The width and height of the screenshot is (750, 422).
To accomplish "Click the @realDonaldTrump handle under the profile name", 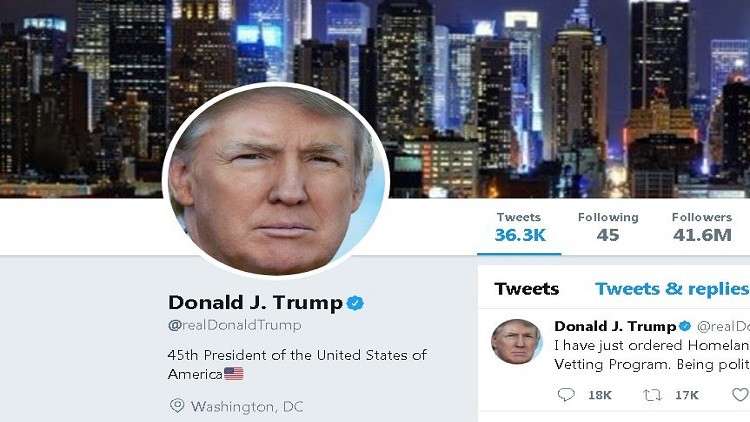I will point(234,325).
